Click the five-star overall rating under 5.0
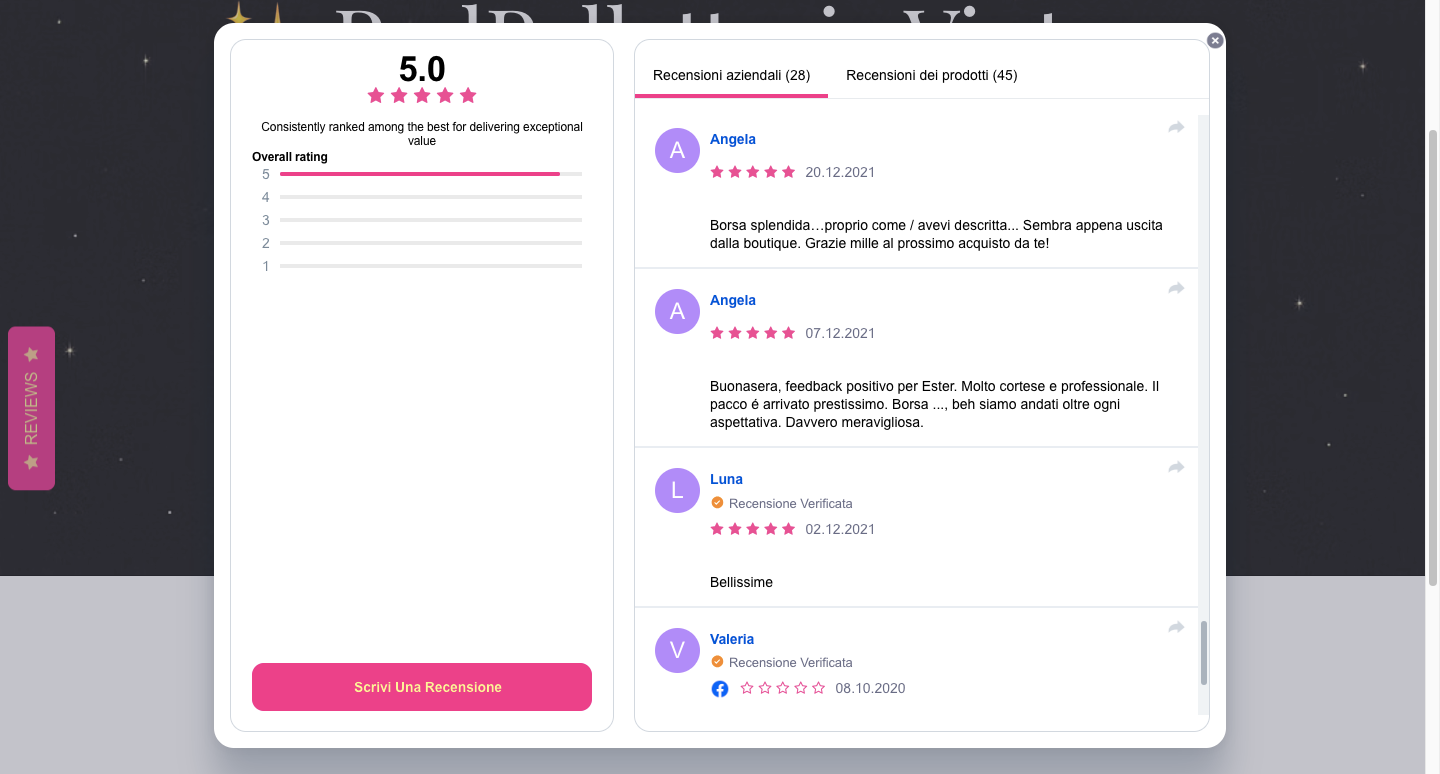Image resolution: width=1440 pixels, height=774 pixels. [x=422, y=95]
